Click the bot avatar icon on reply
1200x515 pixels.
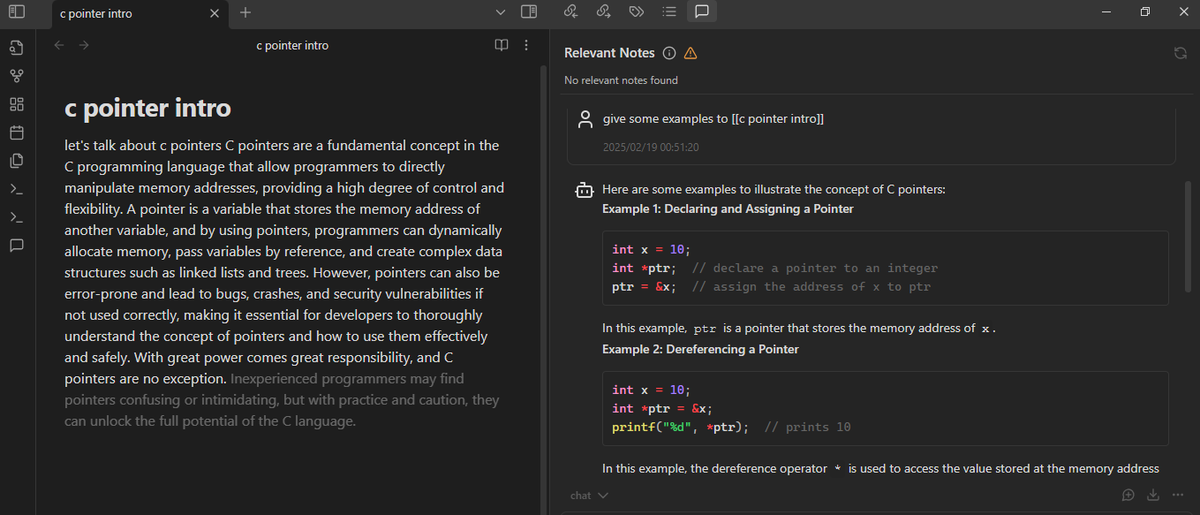coord(584,189)
